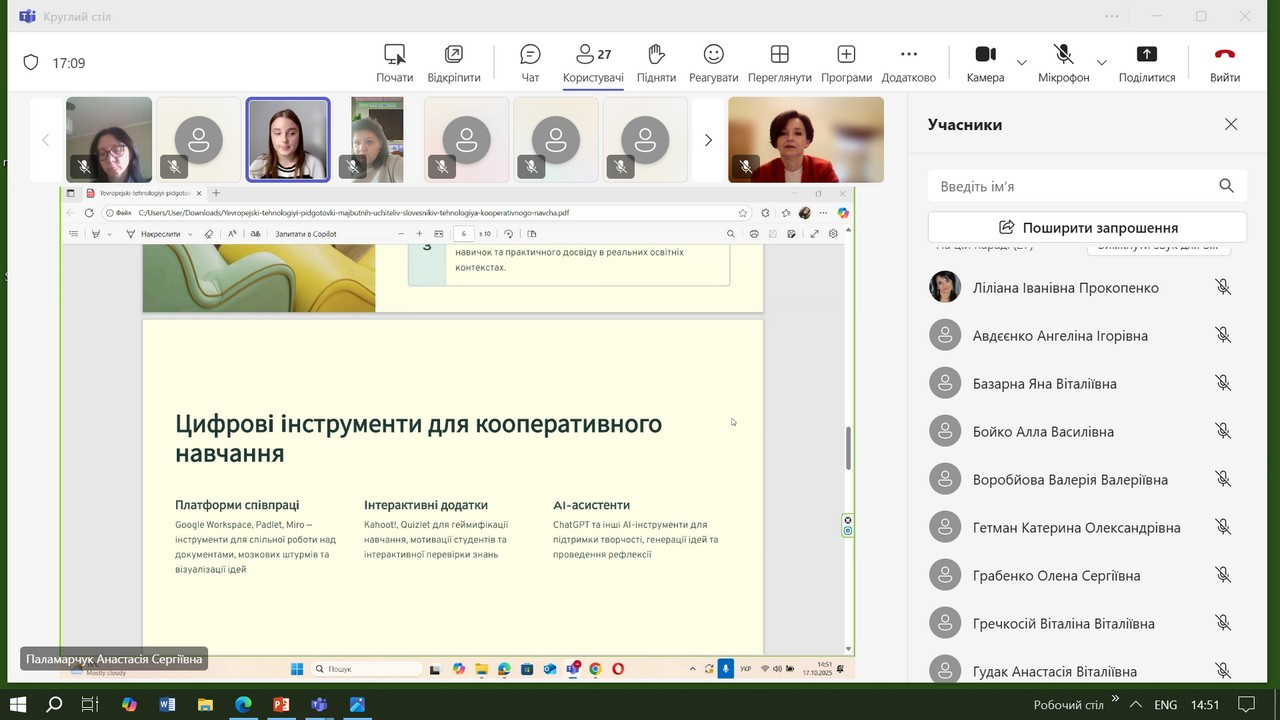The image size is (1280, 720).
Task: Toggle mic for Авдєєнко Ангеліна Ігорівна
Action: 1222,336
